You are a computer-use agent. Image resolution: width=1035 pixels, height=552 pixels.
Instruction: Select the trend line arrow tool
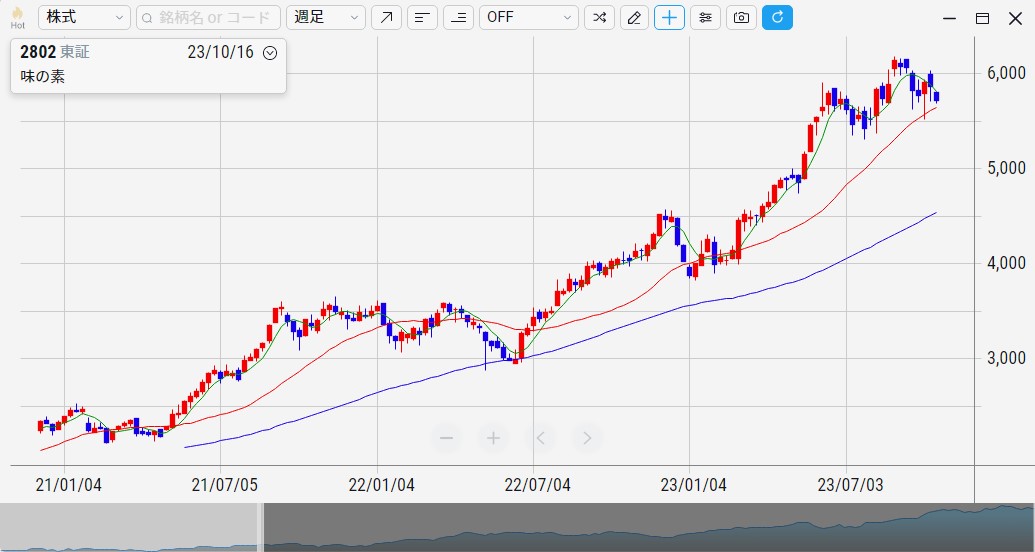click(x=386, y=18)
